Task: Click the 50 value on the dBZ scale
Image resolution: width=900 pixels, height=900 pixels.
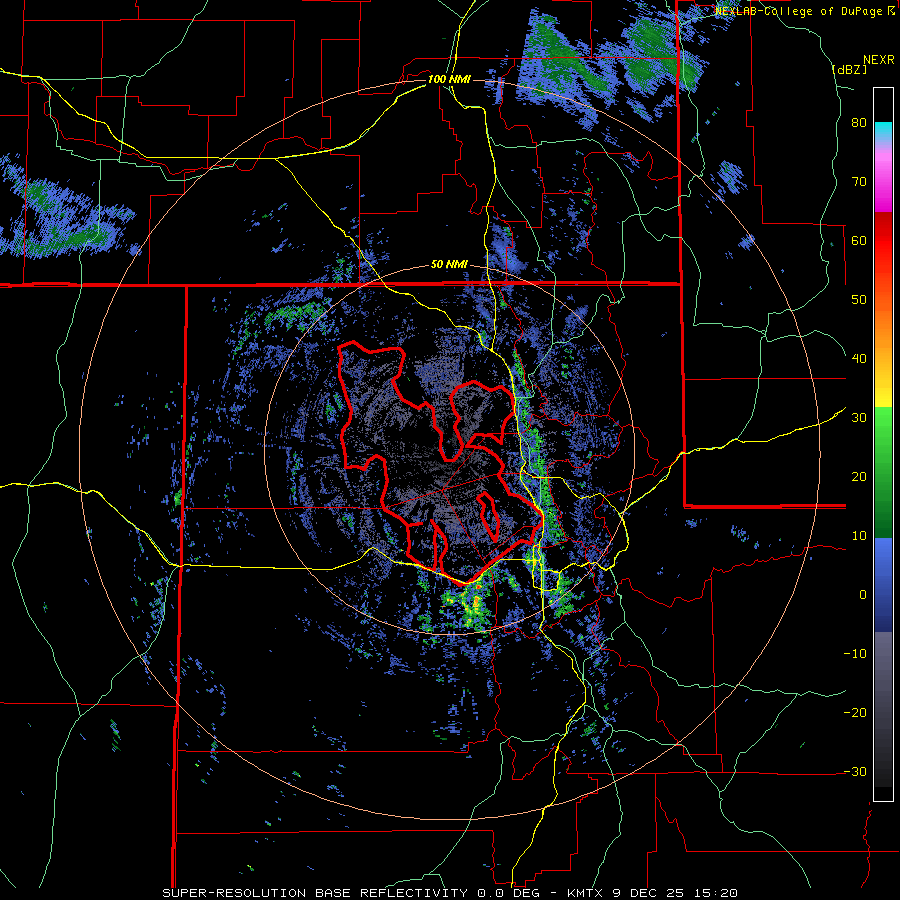Action: click(859, 300)
